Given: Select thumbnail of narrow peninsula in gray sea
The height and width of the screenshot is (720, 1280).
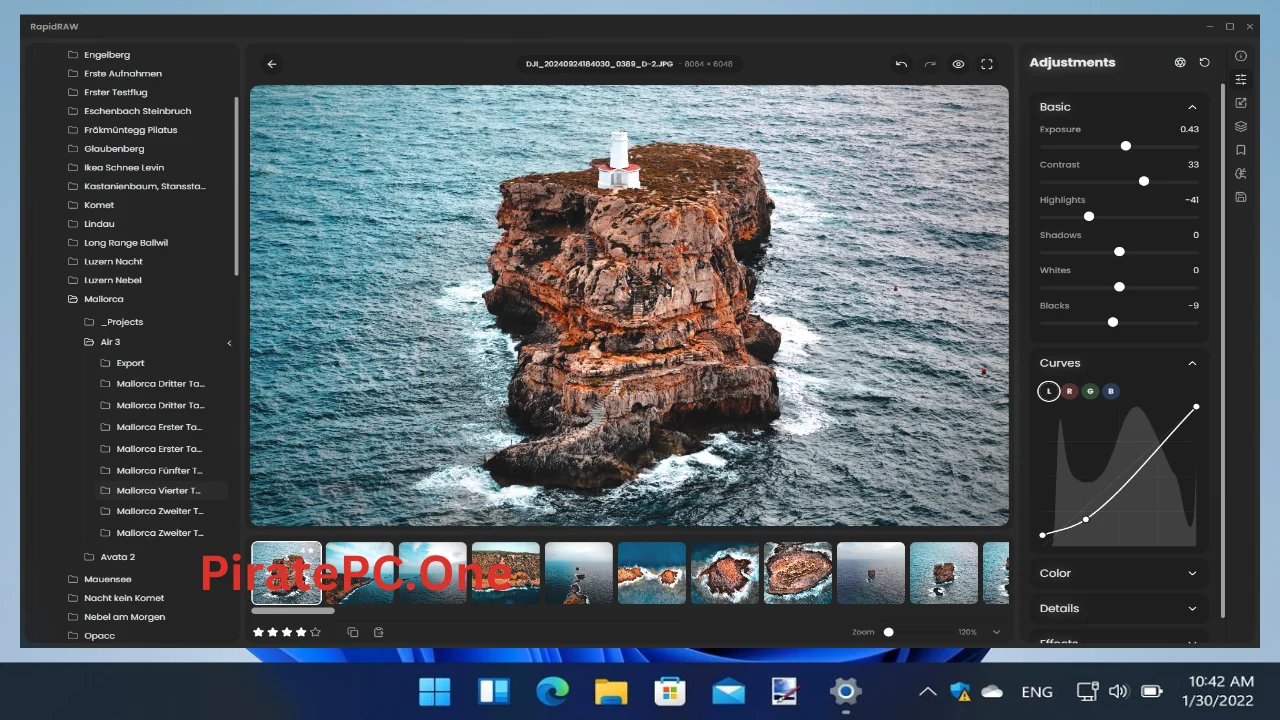Looking at the screenshot, I should 579,573.
